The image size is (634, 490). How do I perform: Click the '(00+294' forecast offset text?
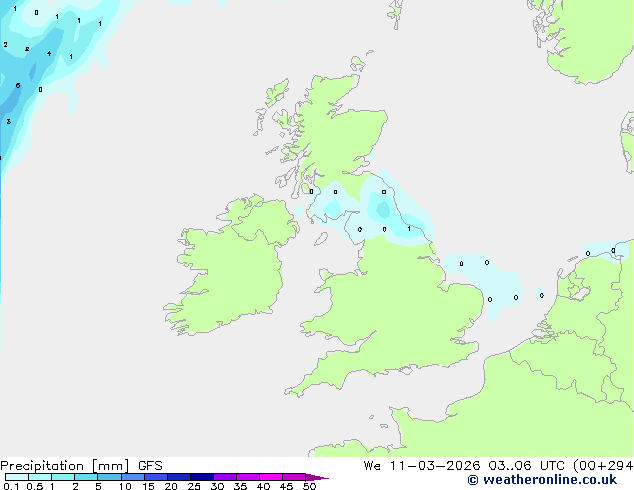603,466
